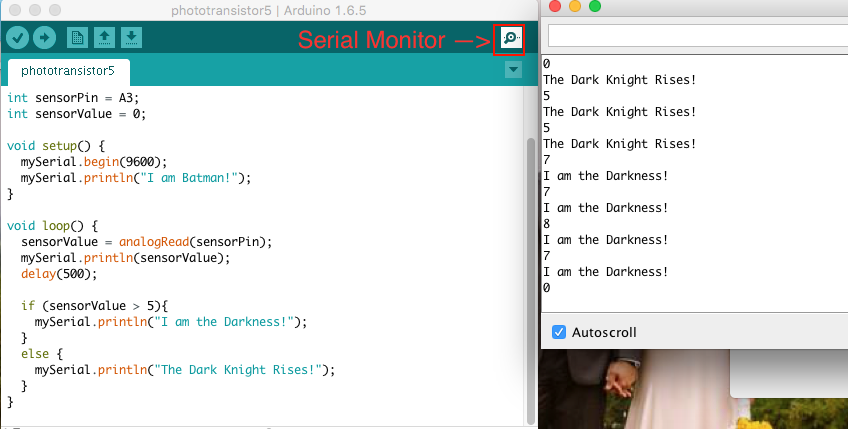Close the serial monitor with the red button
Image resolution: width=848 pixels, height=429 pixels.
pyautogui.click(x=555, y=6)
